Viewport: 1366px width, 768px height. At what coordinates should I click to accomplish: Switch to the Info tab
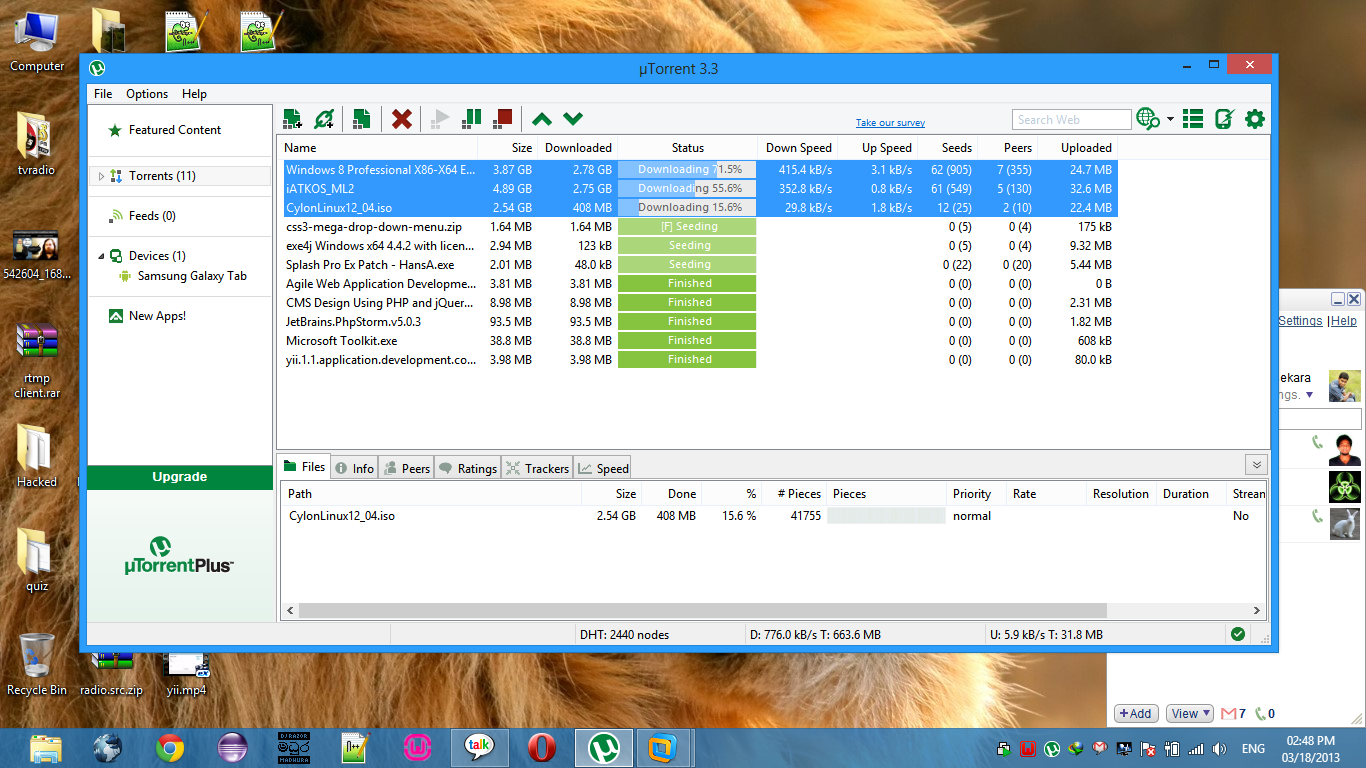coord(354,468)
